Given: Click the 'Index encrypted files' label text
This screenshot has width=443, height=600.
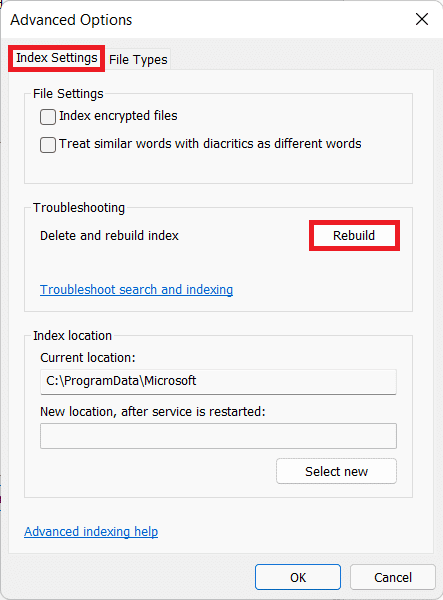Looking at the screenshot, I should coord(118,116).
